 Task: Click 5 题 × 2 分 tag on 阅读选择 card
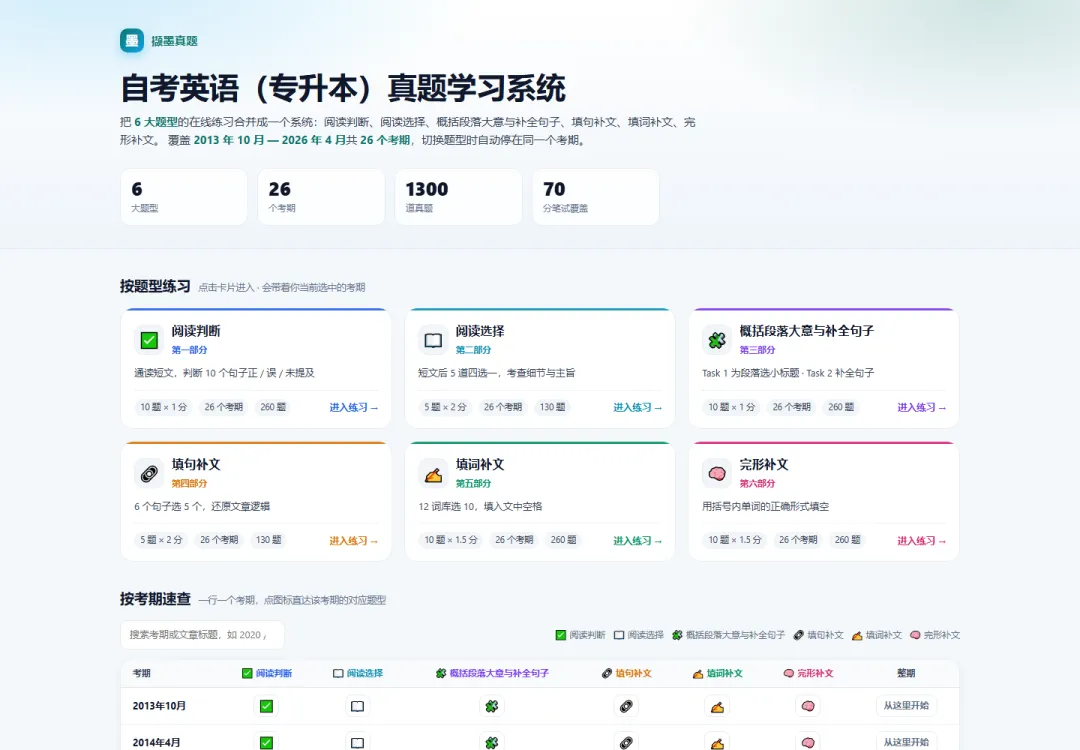point(446,407)
